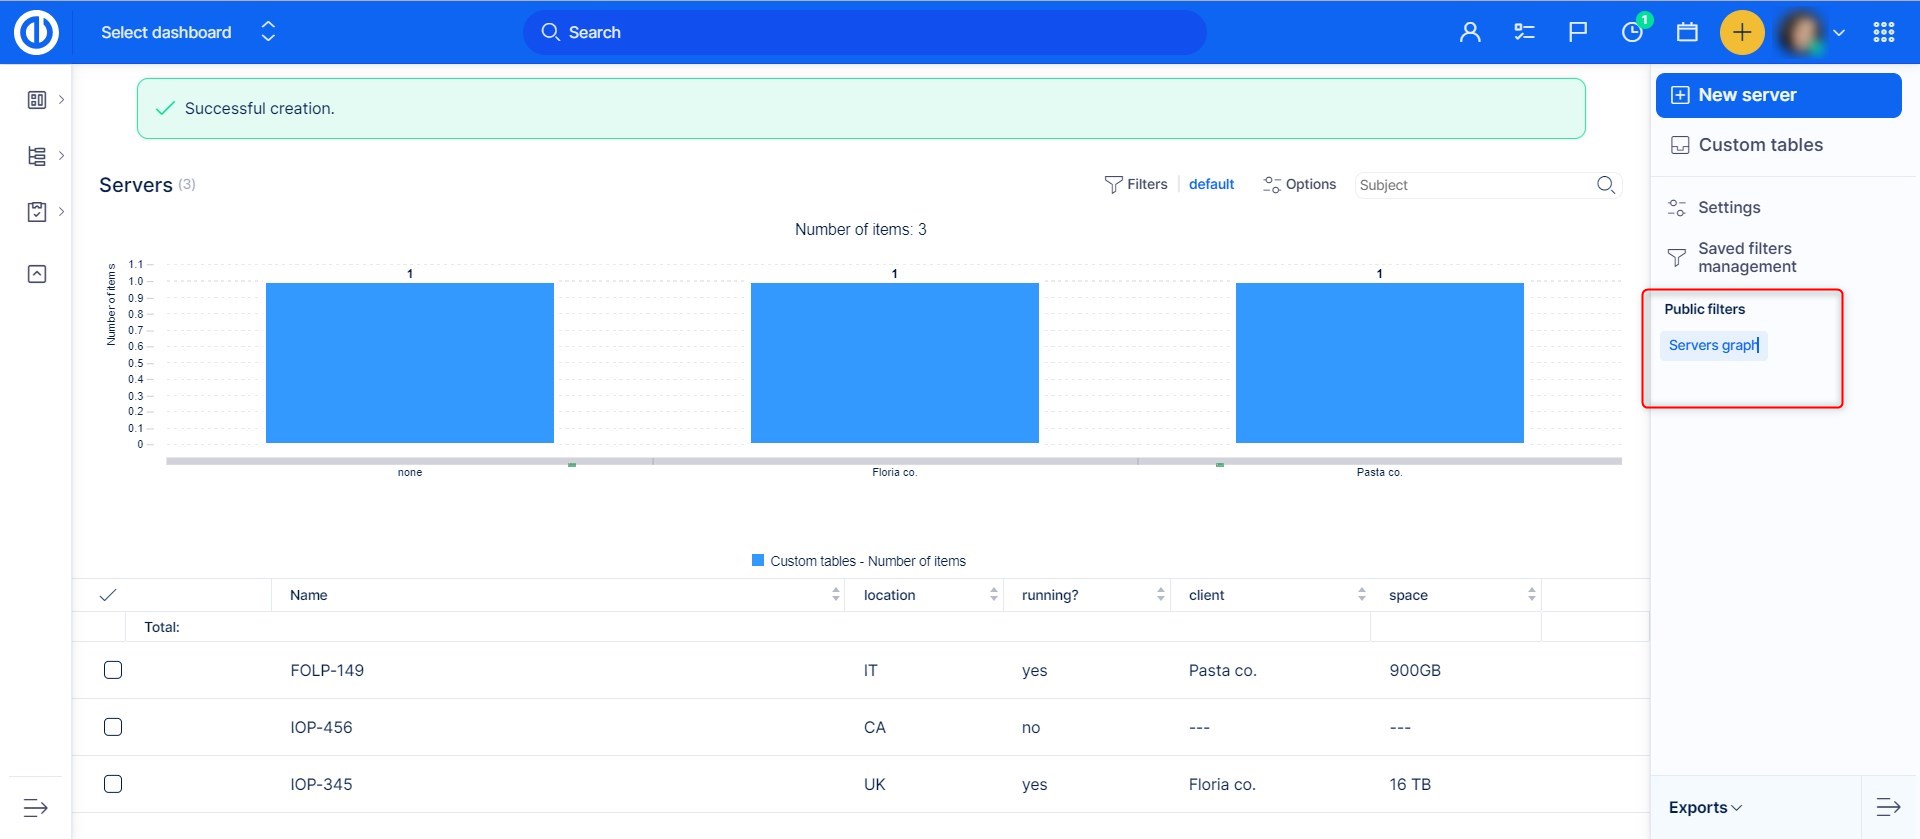Click the New server button
This screenshot has height=839, width=1920.
[1778, 95]
